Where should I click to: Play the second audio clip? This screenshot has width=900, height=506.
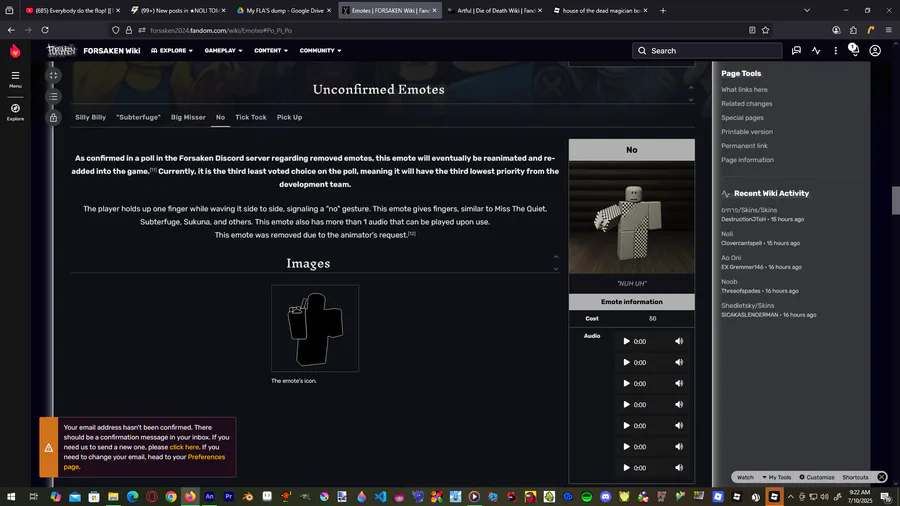626,363
